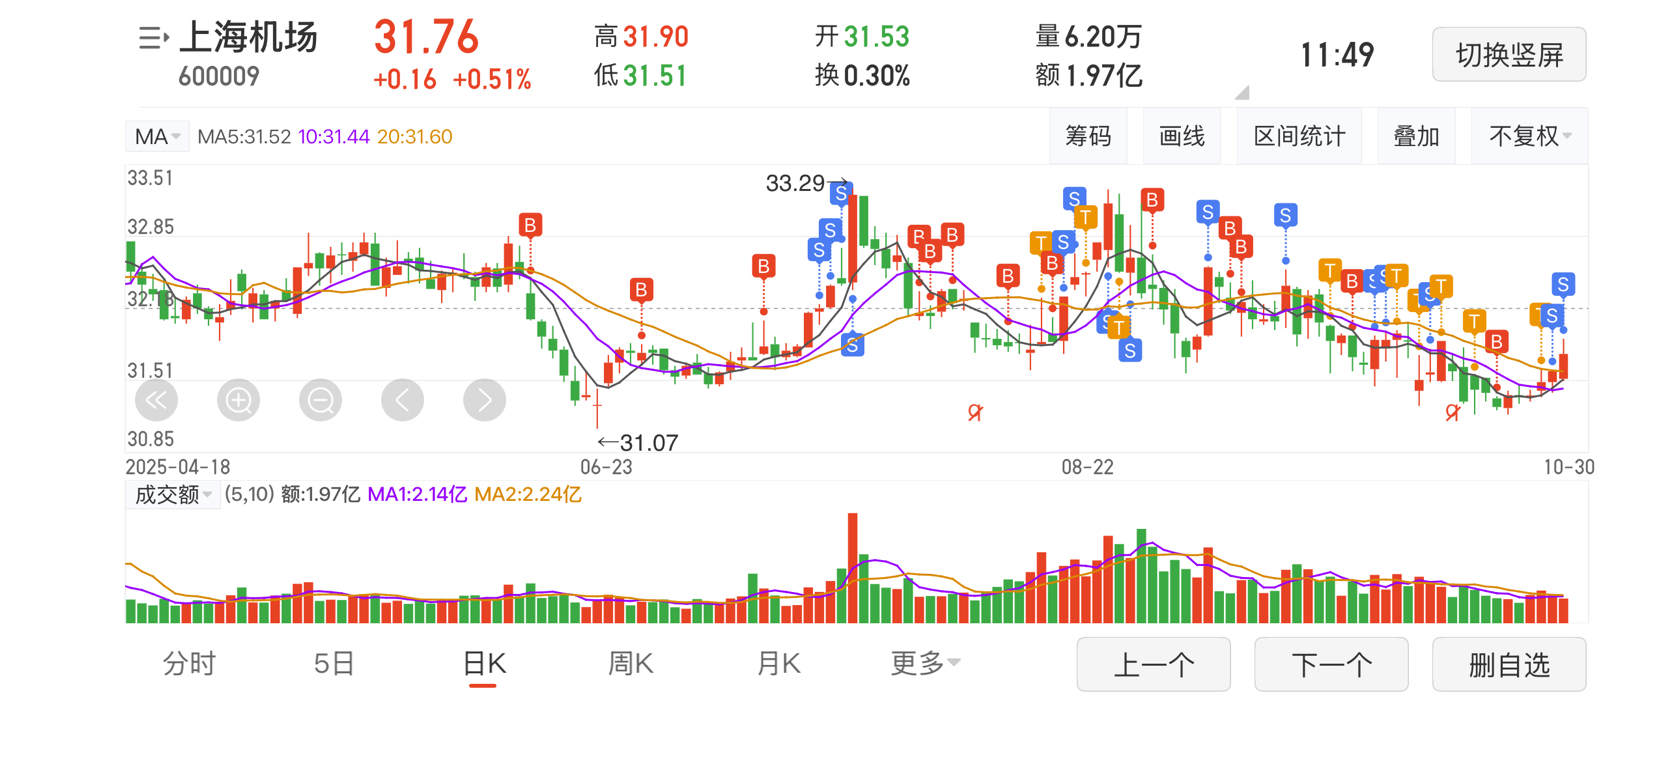Switch to the 分时 tab
This screenshot has height=769, width=1665.
[x=189, y=663]
